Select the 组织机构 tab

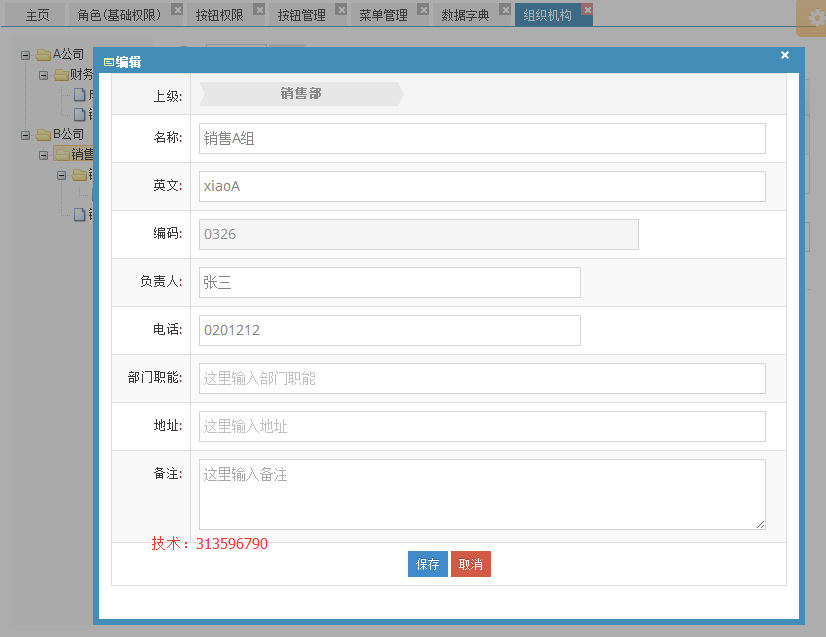[x=547, y=15]
